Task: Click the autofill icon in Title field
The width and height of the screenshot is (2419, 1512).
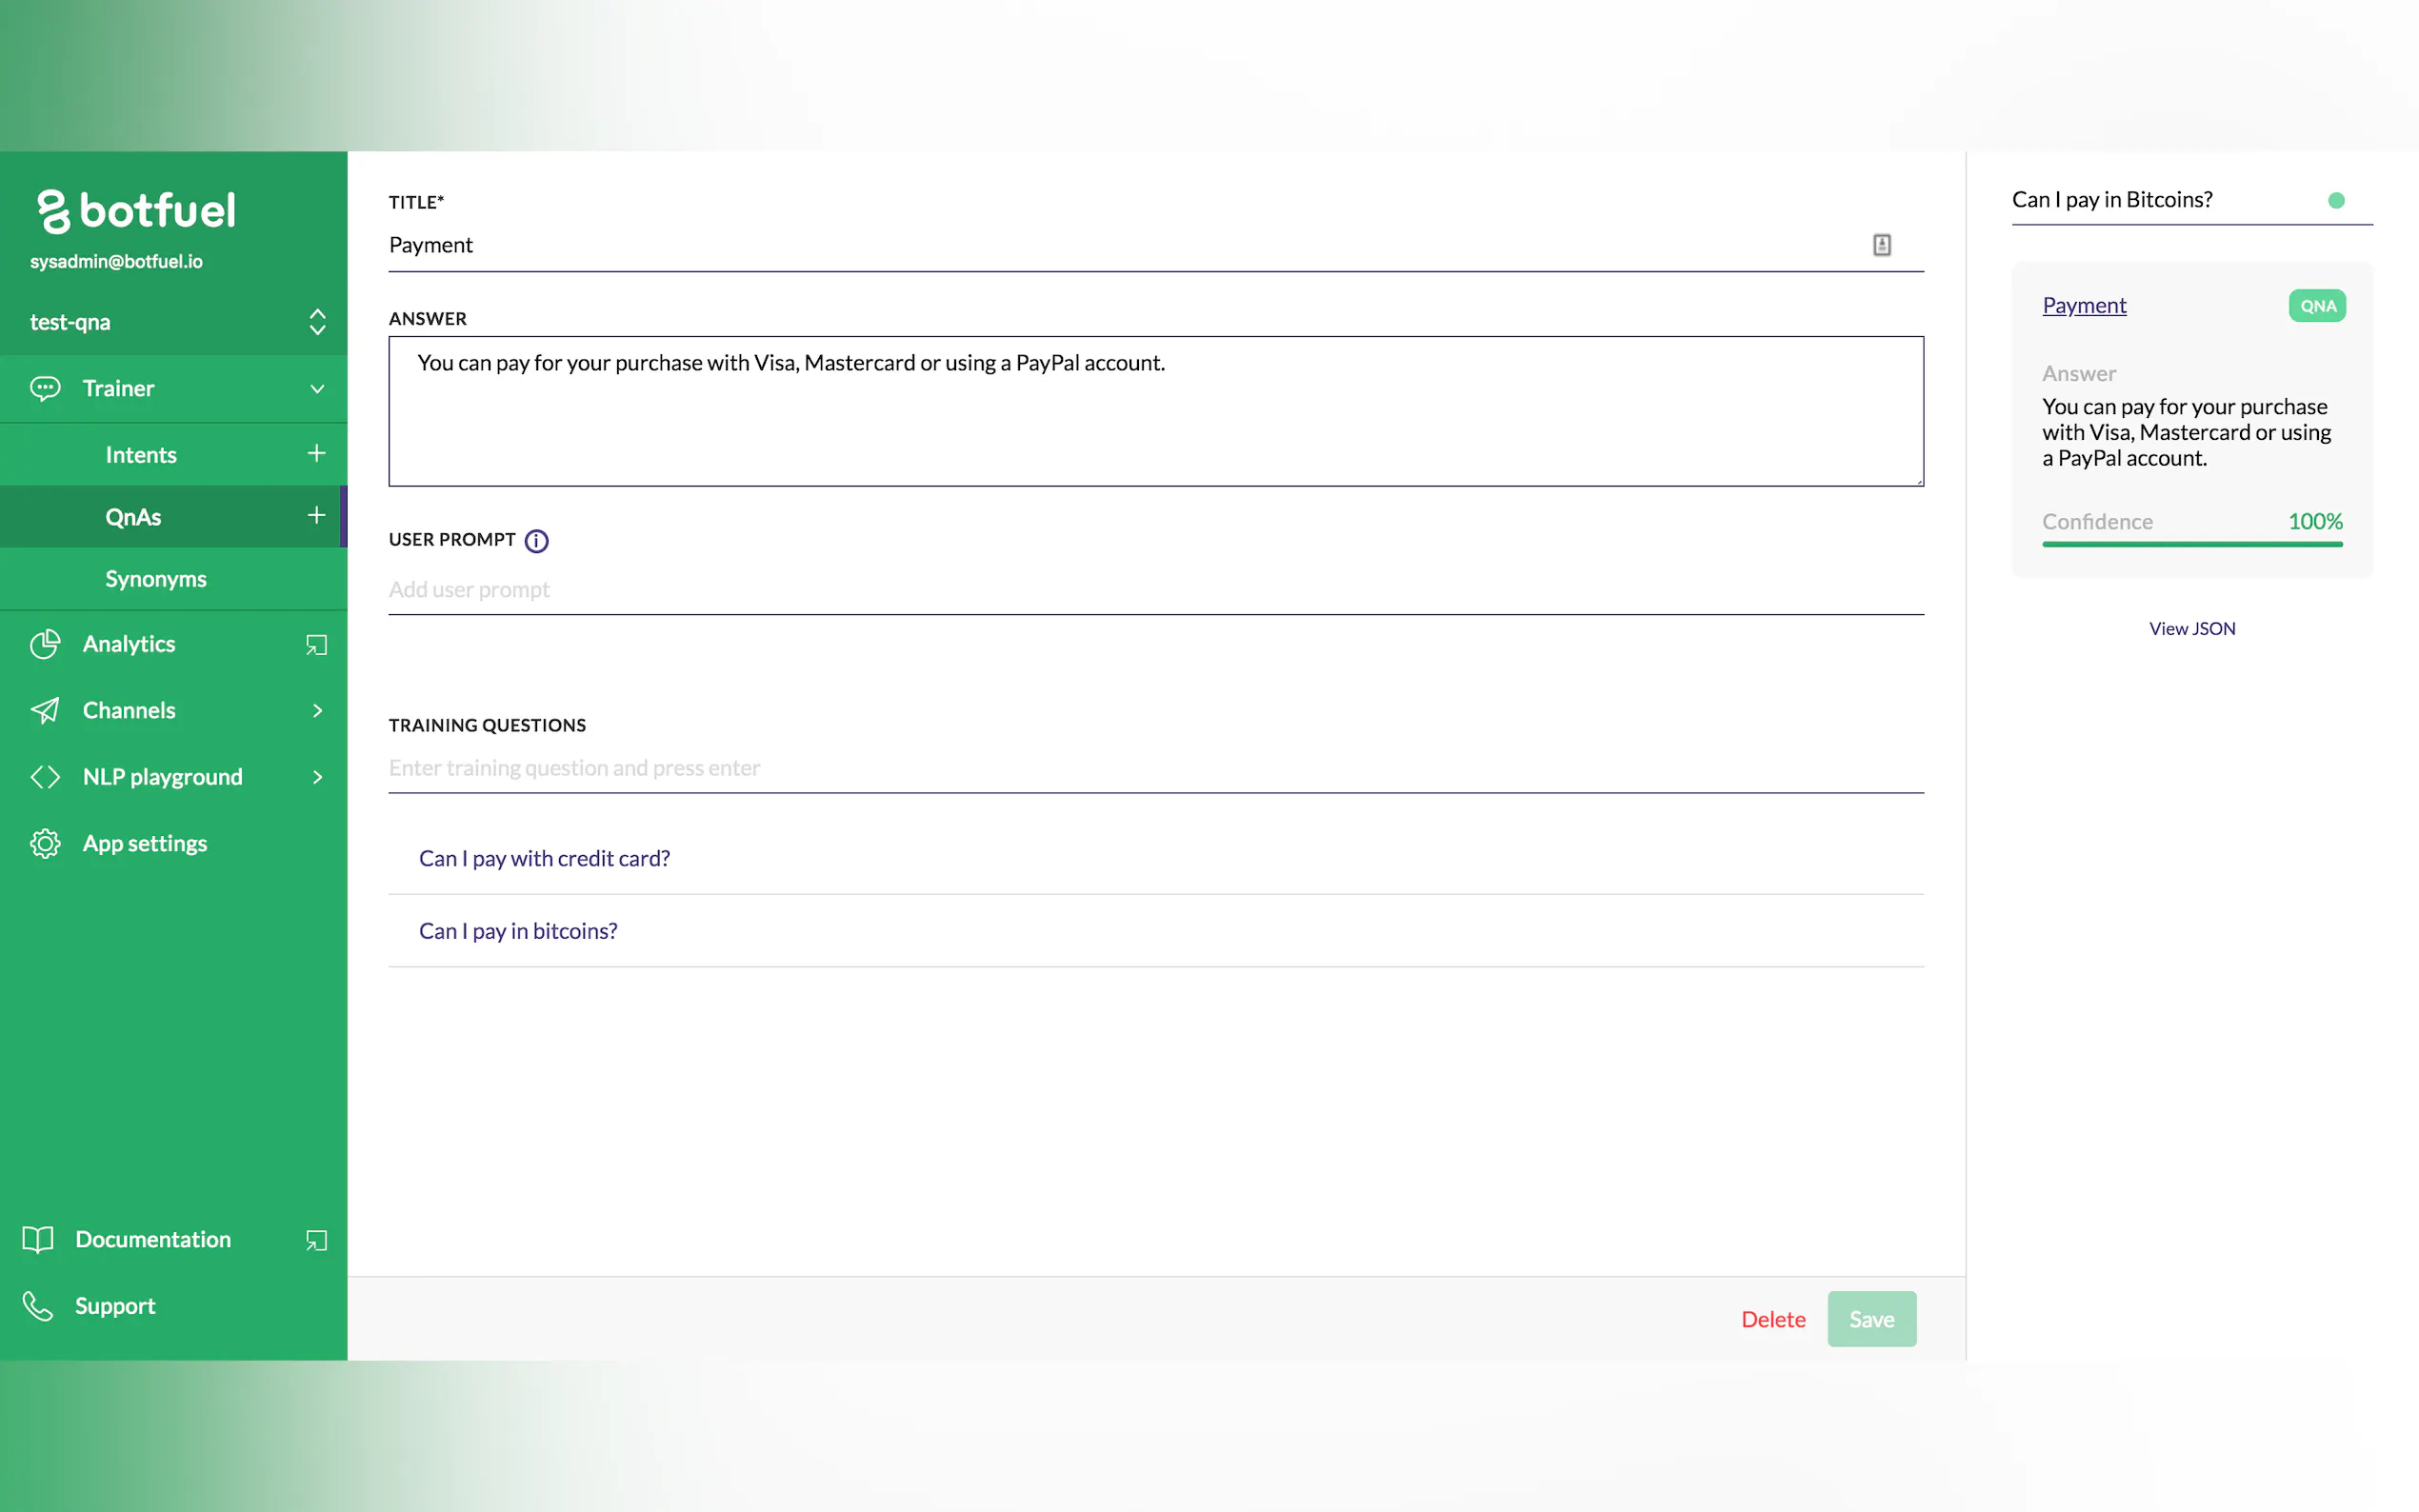Action: point(1881,245)
